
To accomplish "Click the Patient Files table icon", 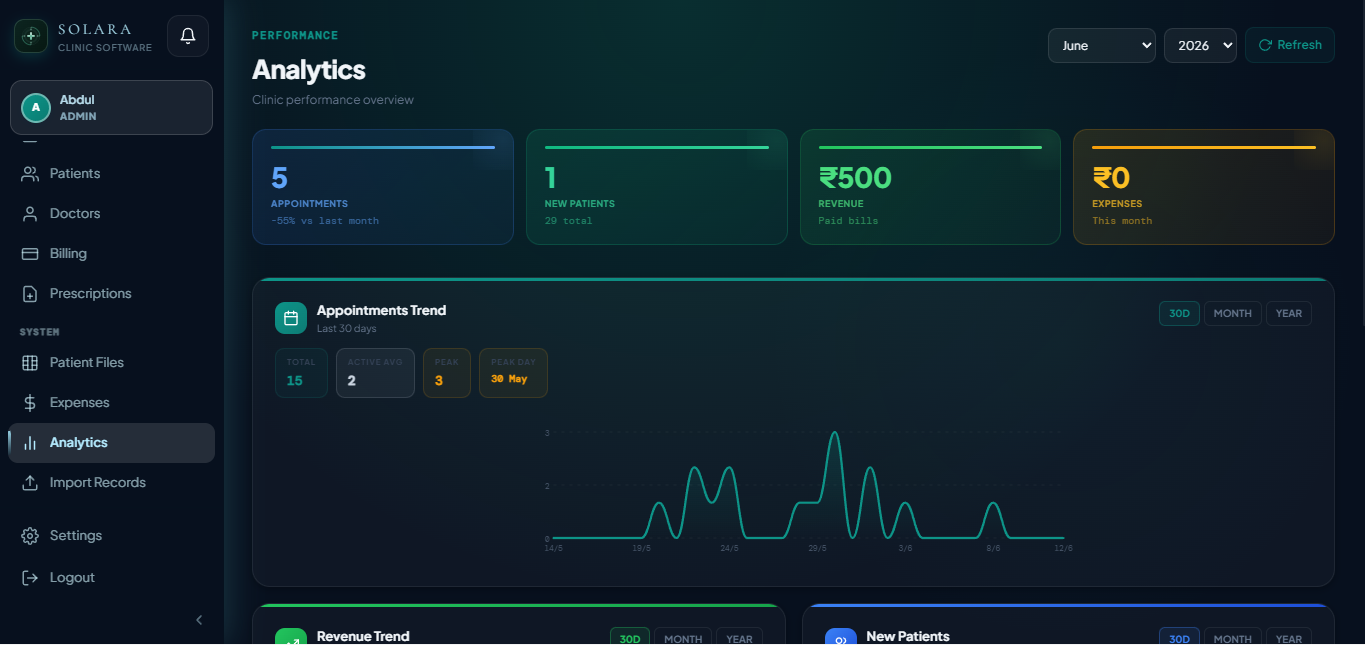I will pos(30,362).
